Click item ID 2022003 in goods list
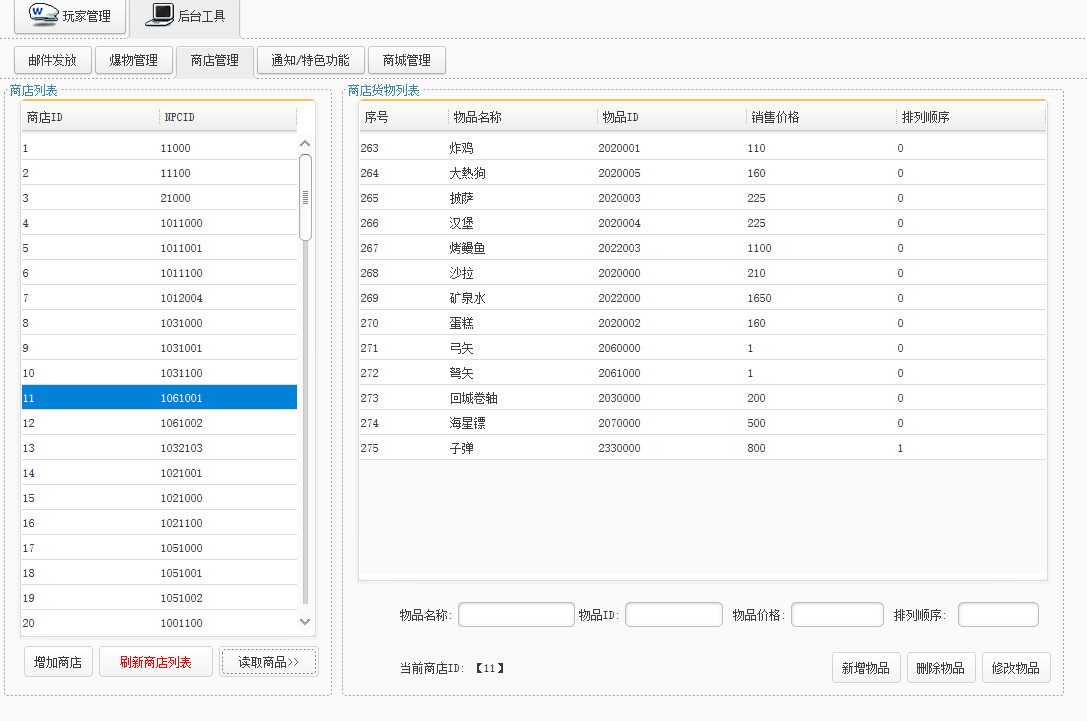The image size is (1087, 721). coord(619,248)
